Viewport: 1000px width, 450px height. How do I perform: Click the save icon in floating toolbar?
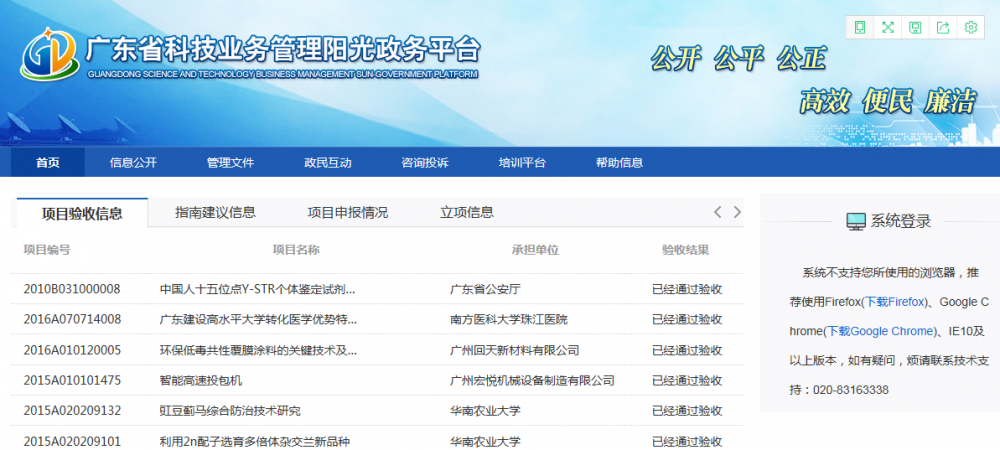point(915,28)
